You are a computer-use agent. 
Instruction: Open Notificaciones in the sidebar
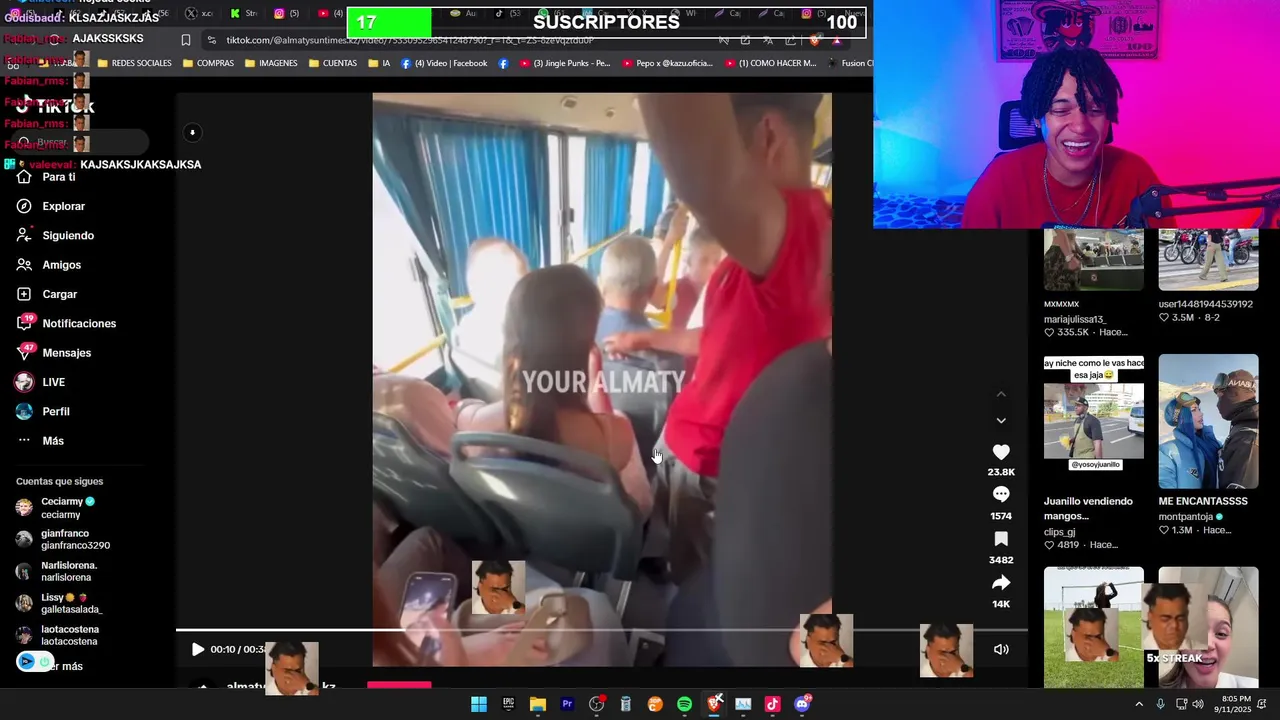66,323
